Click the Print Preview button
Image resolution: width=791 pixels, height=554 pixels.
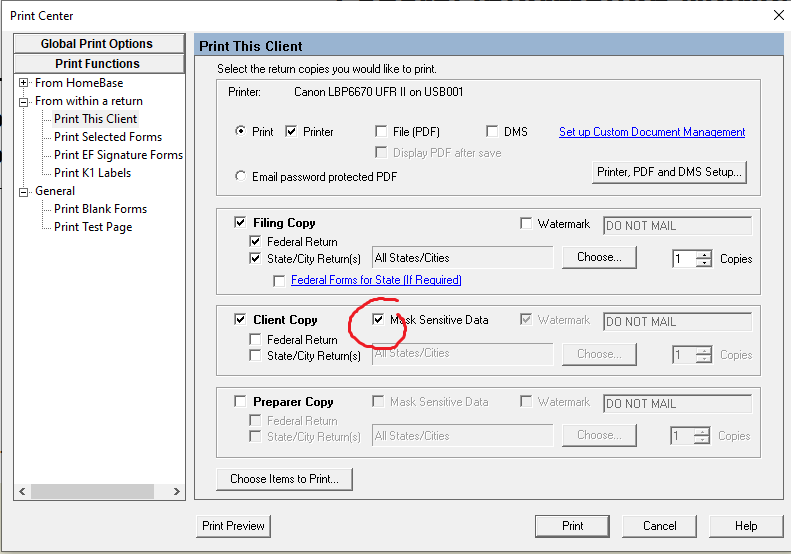pyautogui.click(x=233, y=526)
